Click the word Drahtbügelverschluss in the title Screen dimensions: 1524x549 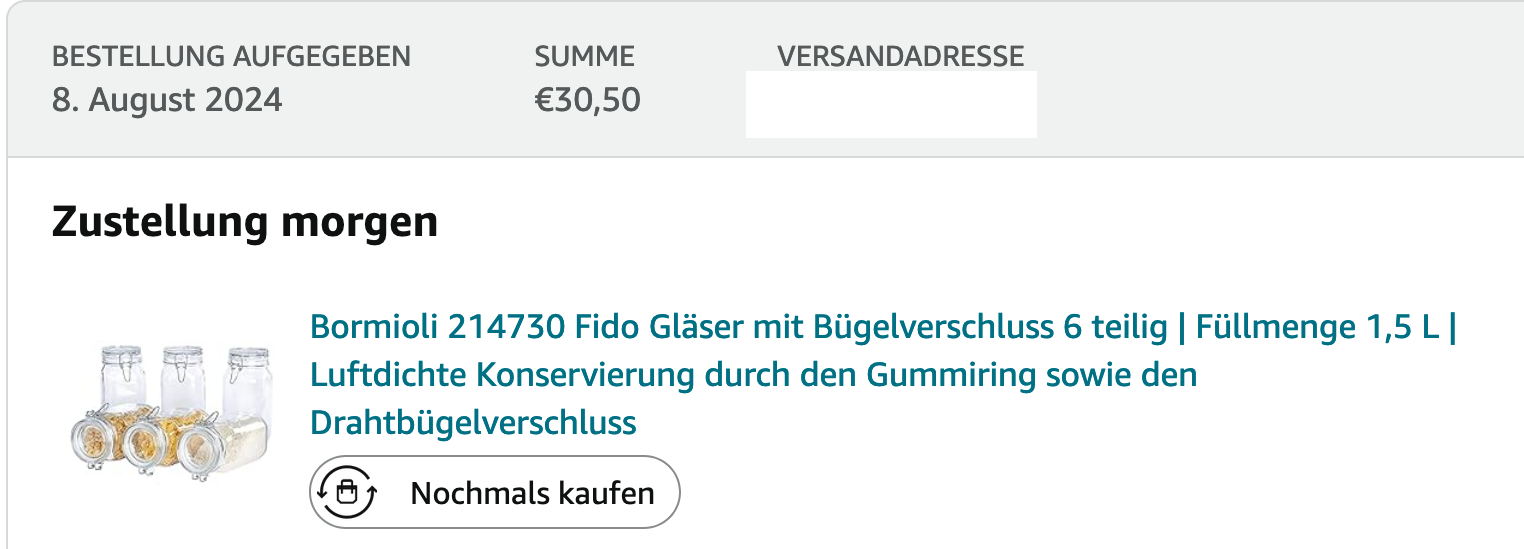tap(473, 422)
